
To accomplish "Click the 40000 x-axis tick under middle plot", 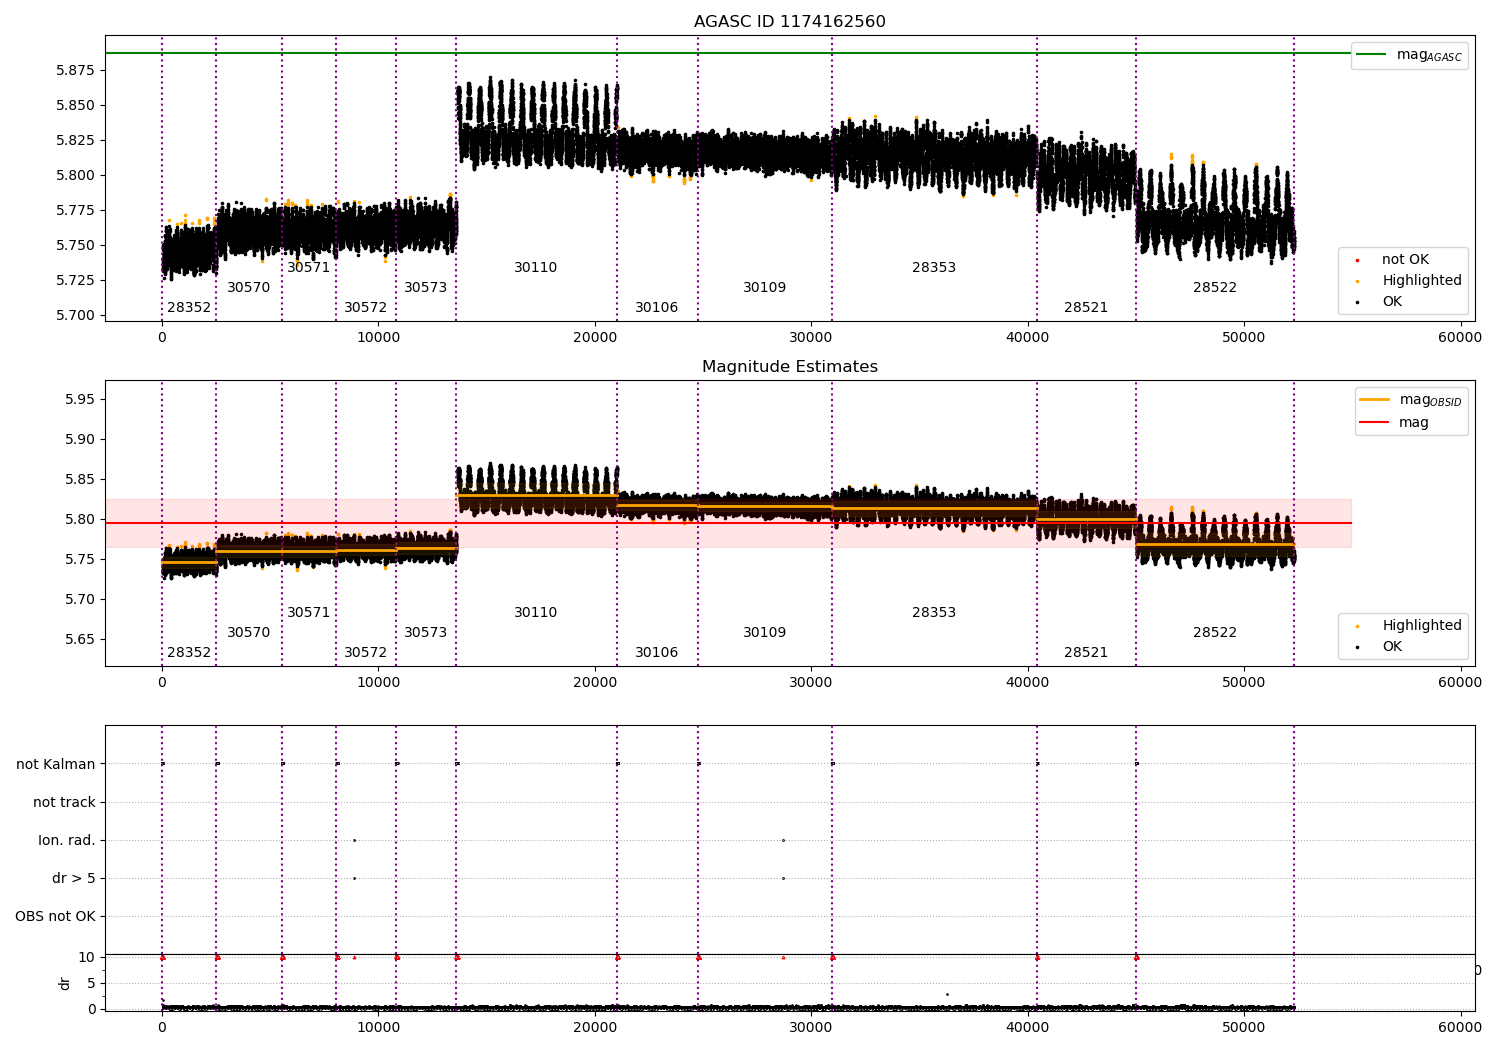I will (x=1028, y=683).
